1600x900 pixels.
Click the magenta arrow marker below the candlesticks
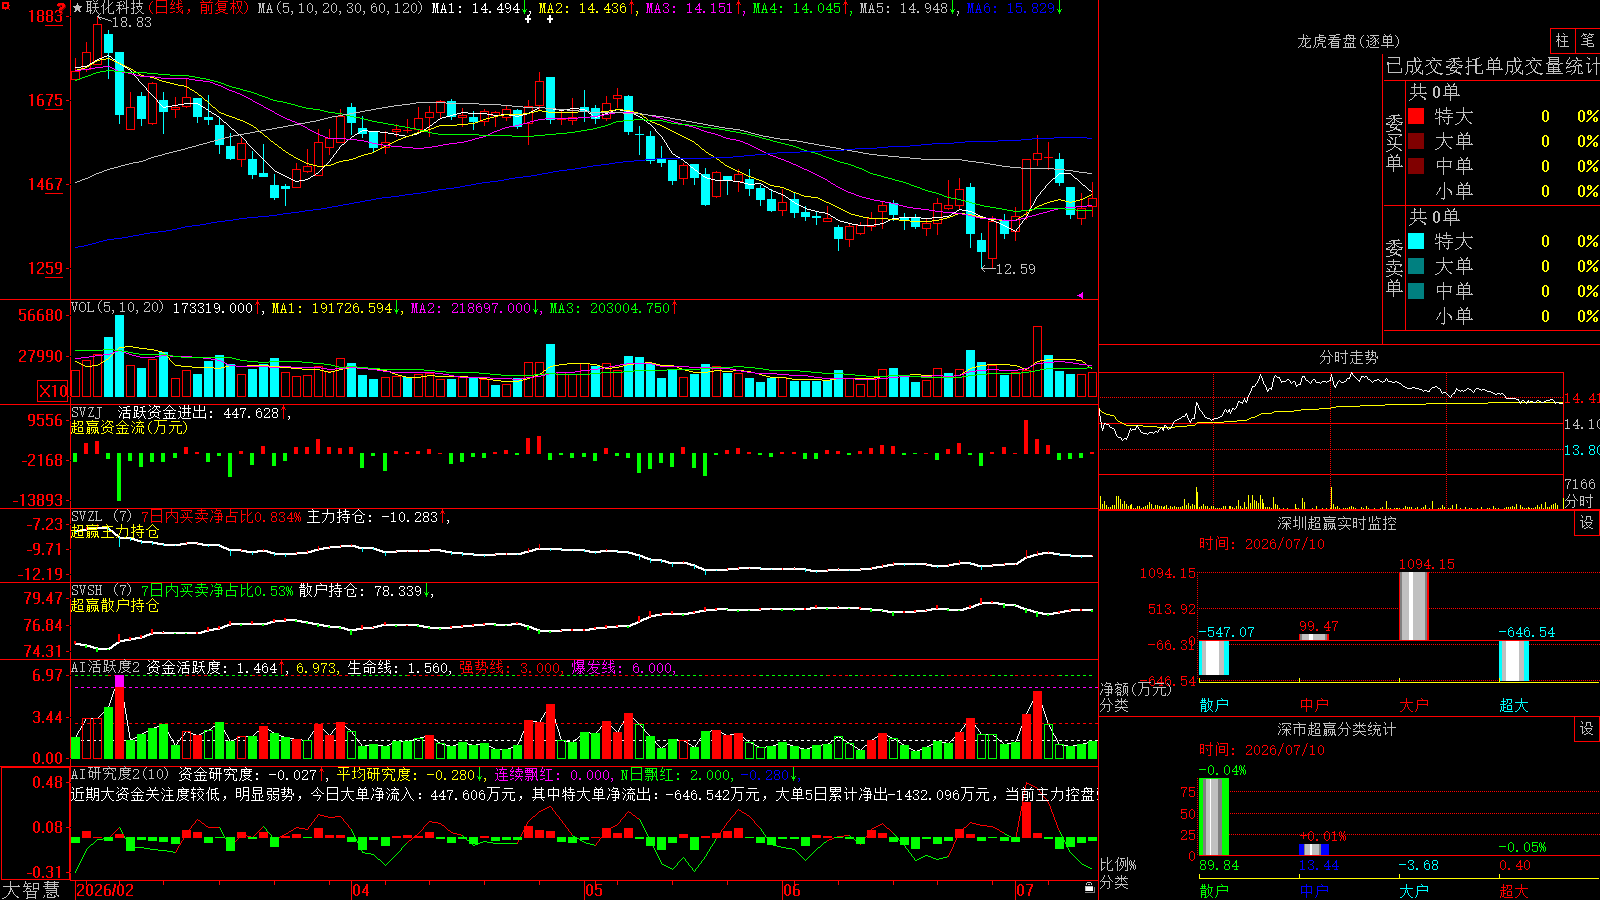(x=1080, y=295)
